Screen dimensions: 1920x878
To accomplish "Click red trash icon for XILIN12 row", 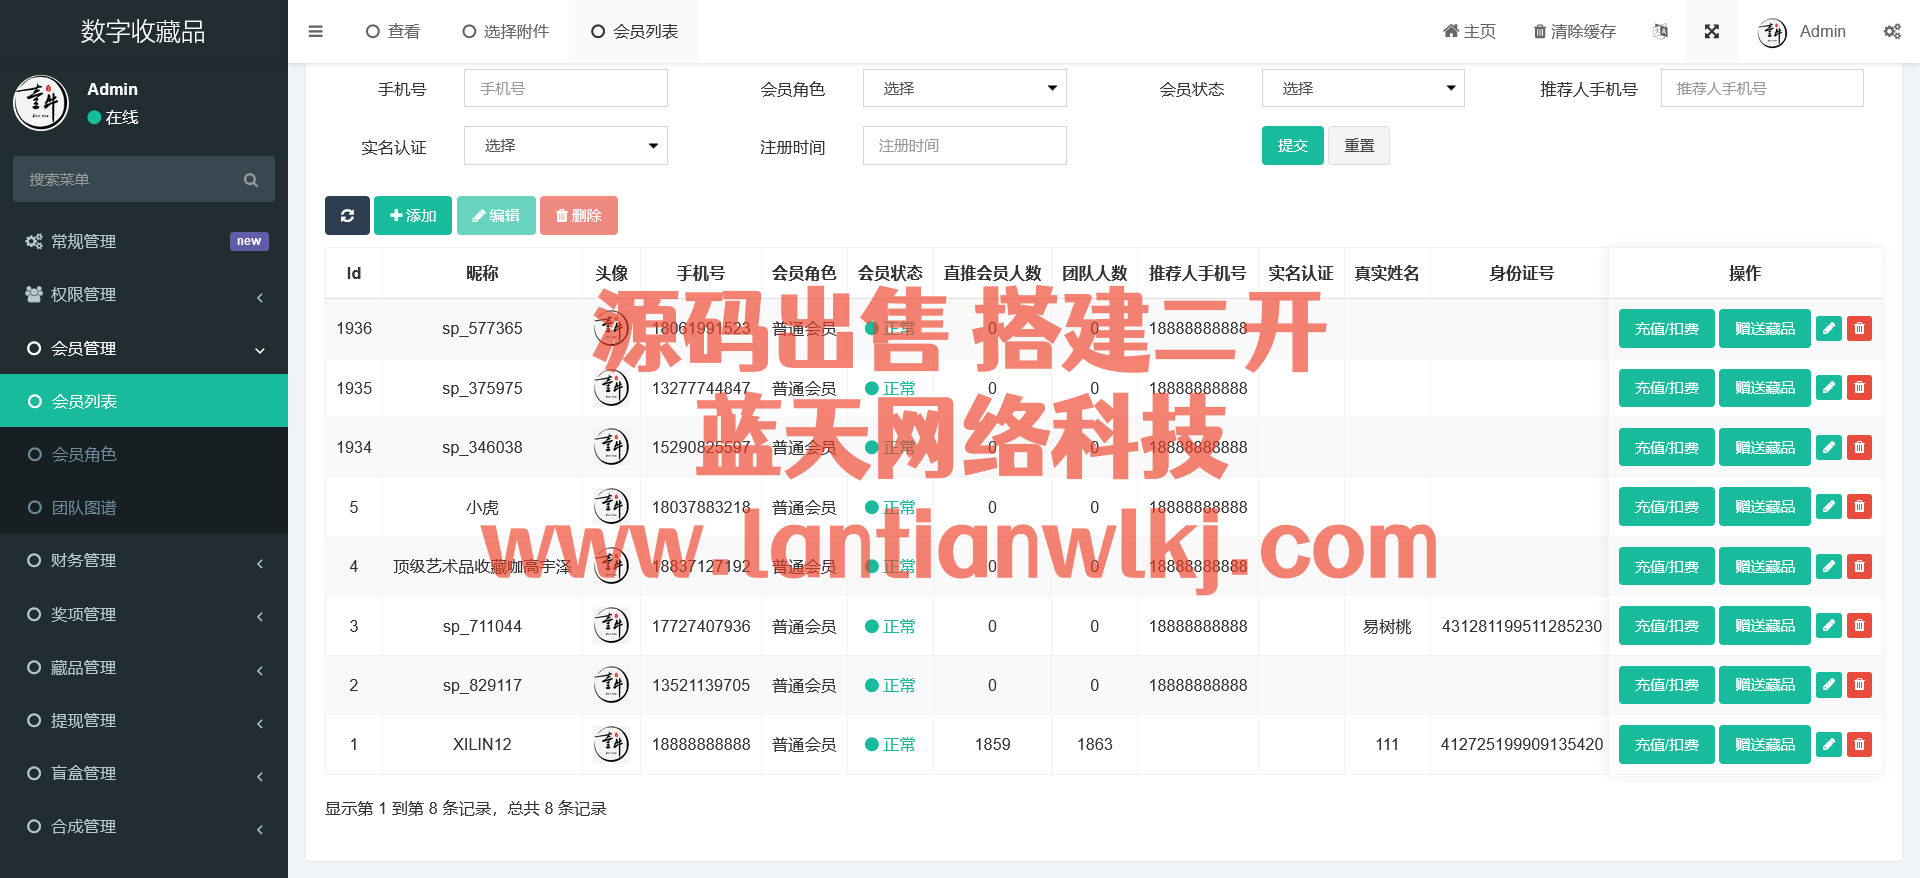I will (x=1859, y=745).
